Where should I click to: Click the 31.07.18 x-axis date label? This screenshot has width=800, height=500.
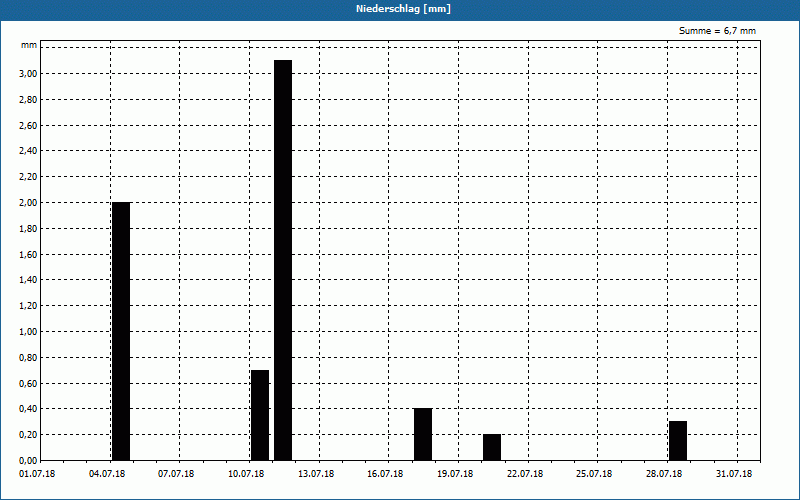tap(734, 474)
